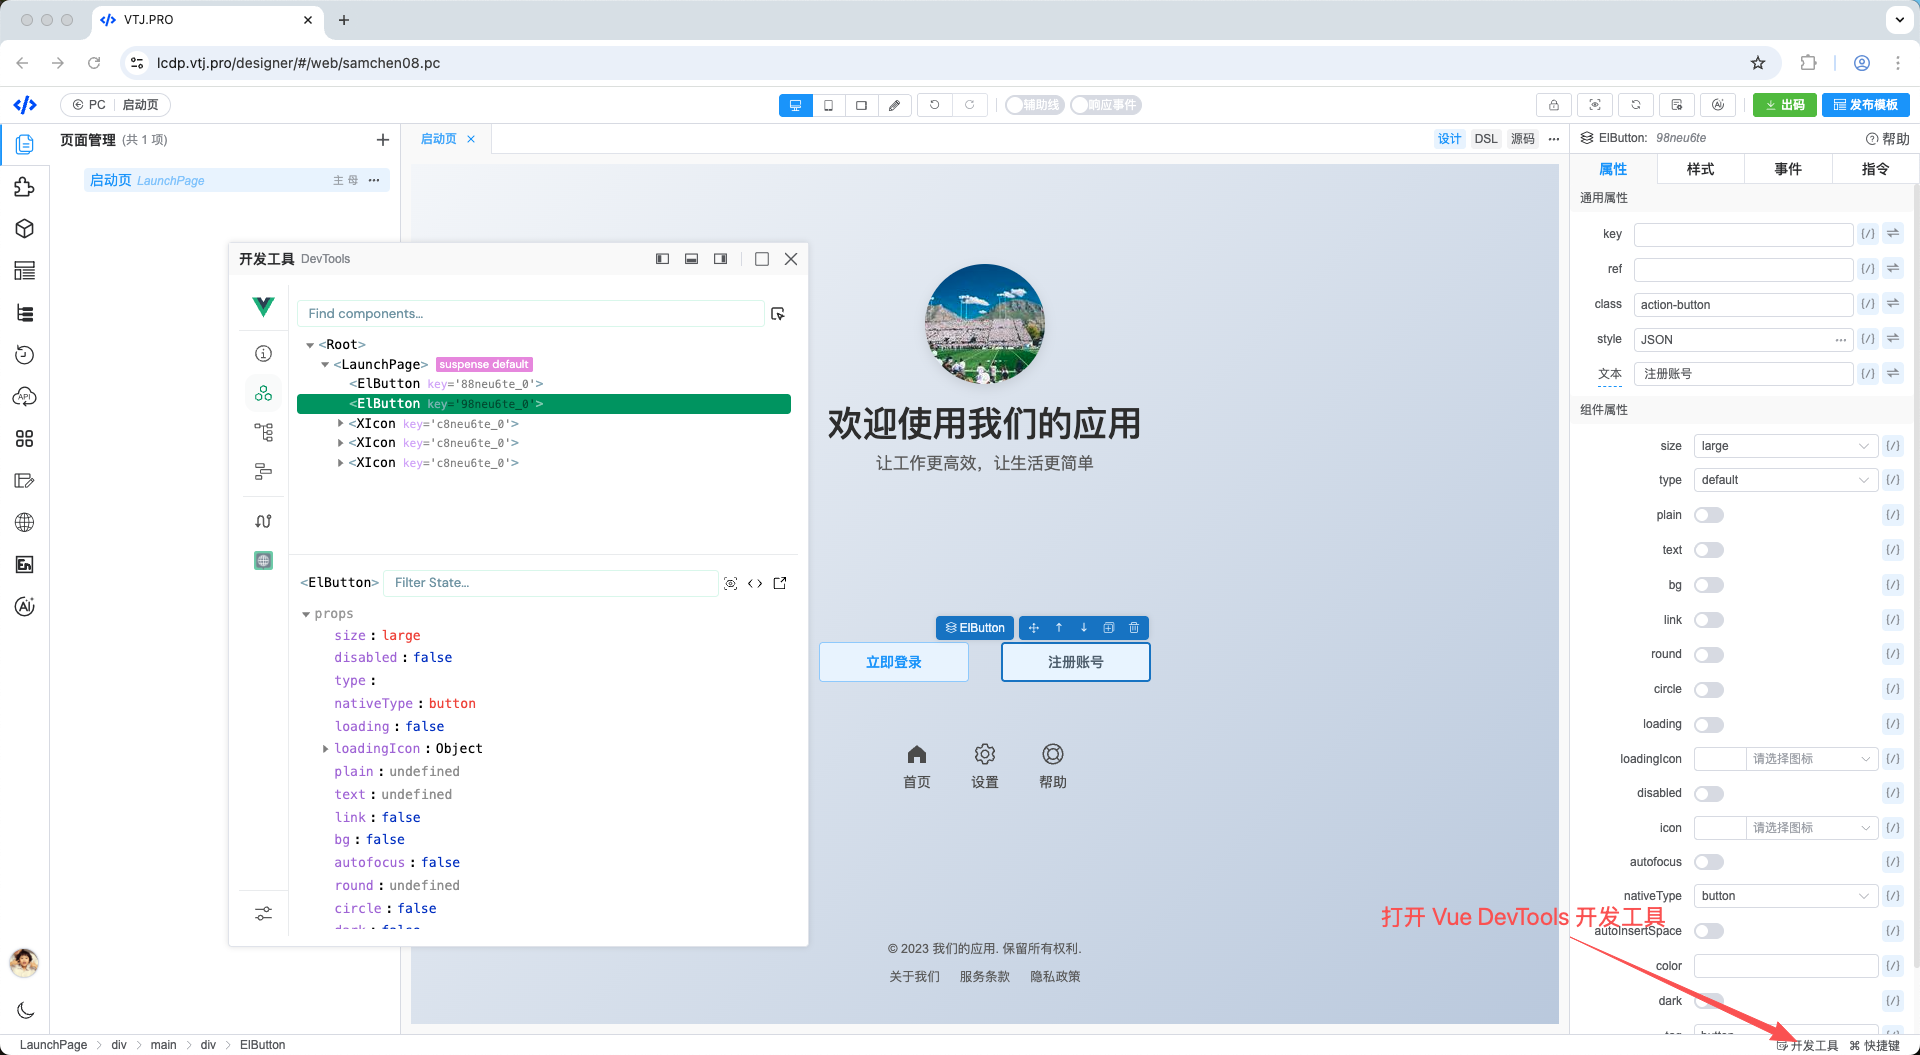Toggle dark mode moon icon at bottom left
The image size is (1920, 1055).
(x=25, y=1010)
